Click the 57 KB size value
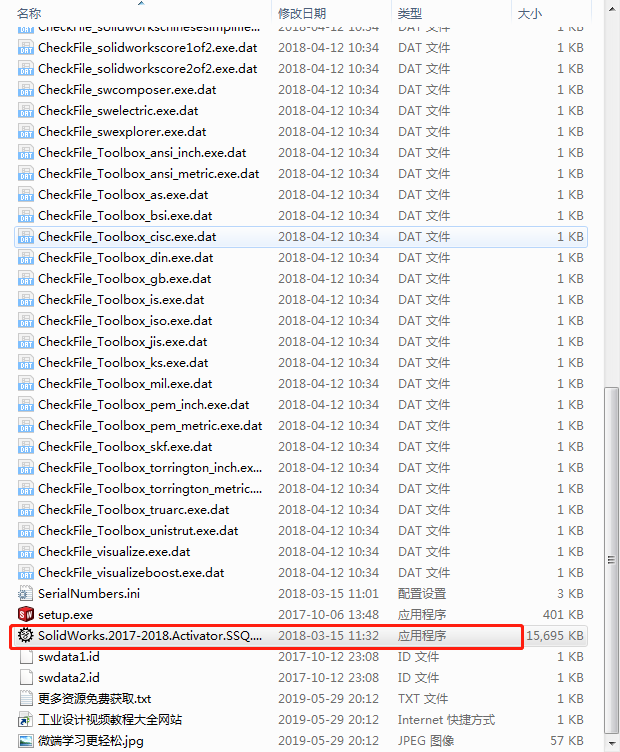Screen dimensions: 620x752 coord(567,740)
